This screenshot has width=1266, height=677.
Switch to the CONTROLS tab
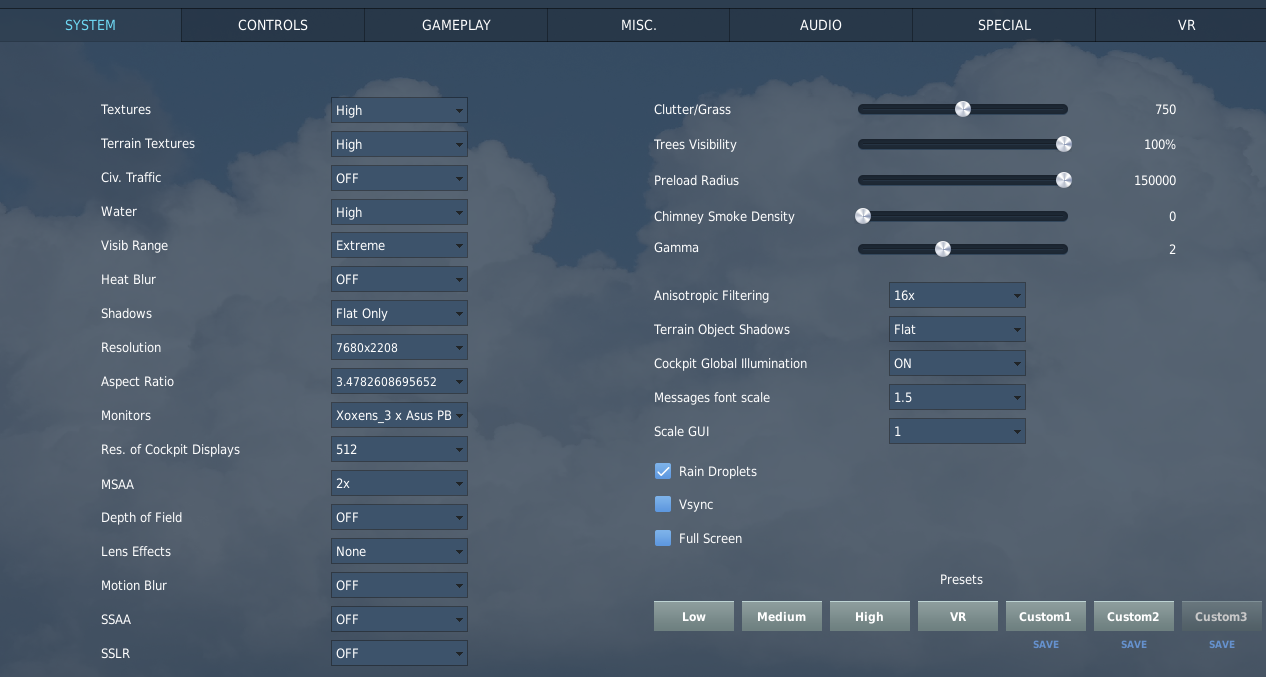(x=273, y=25)
